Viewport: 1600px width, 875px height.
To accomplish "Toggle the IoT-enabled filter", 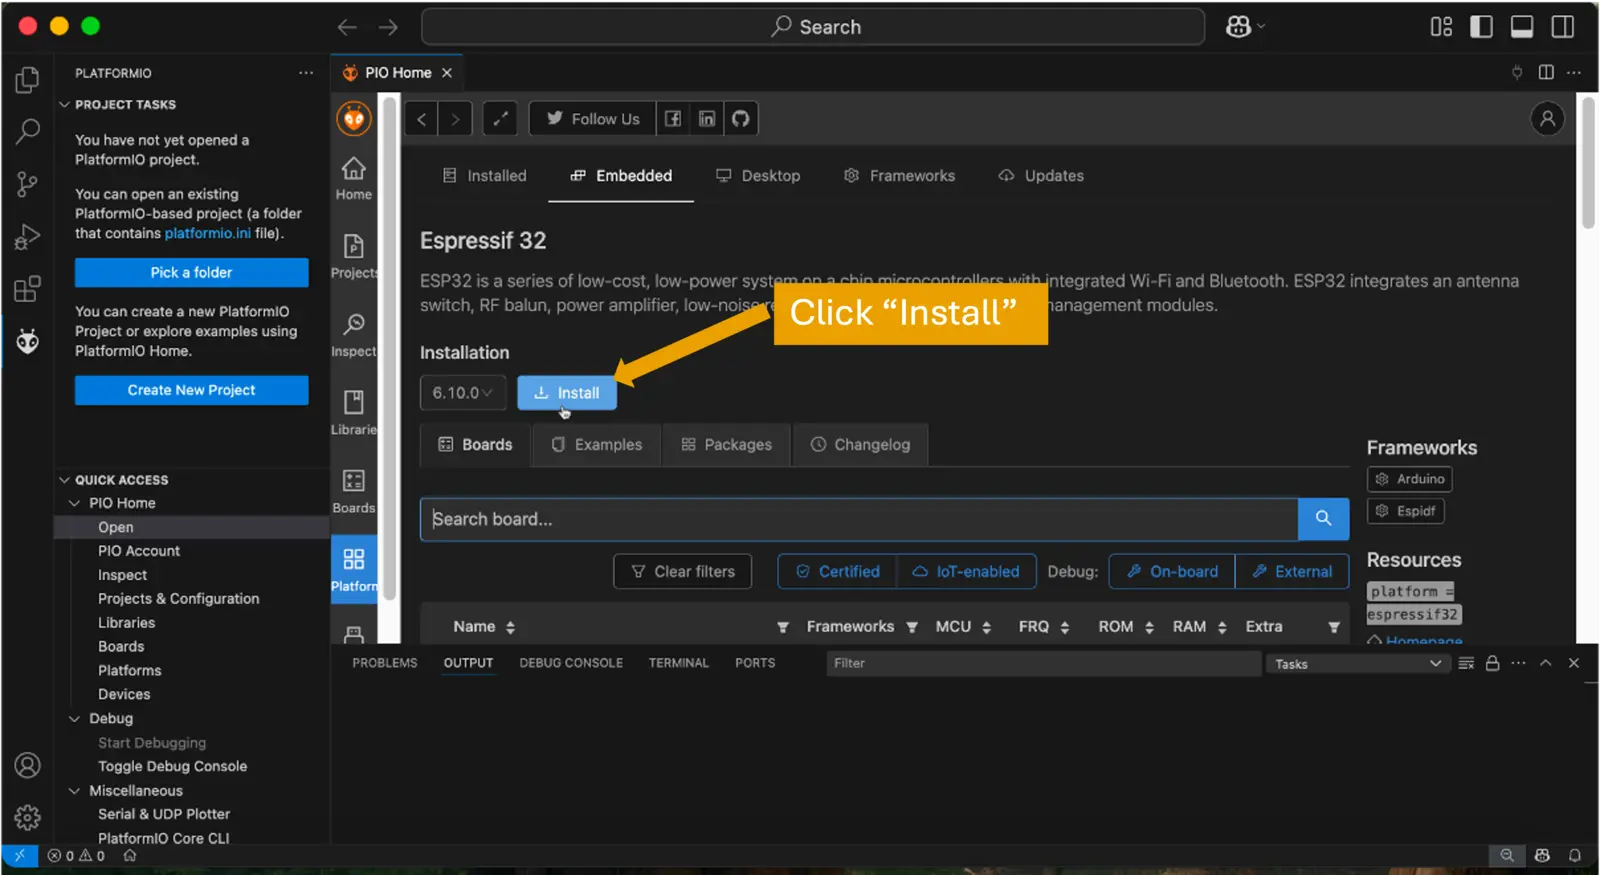I will pyautogui.click(x=966, y=572).
